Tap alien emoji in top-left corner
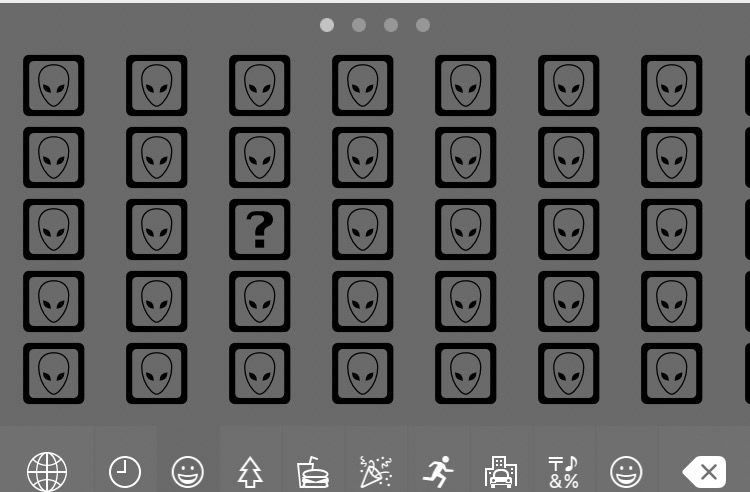The image size is (750, 492). pos(54,85)
